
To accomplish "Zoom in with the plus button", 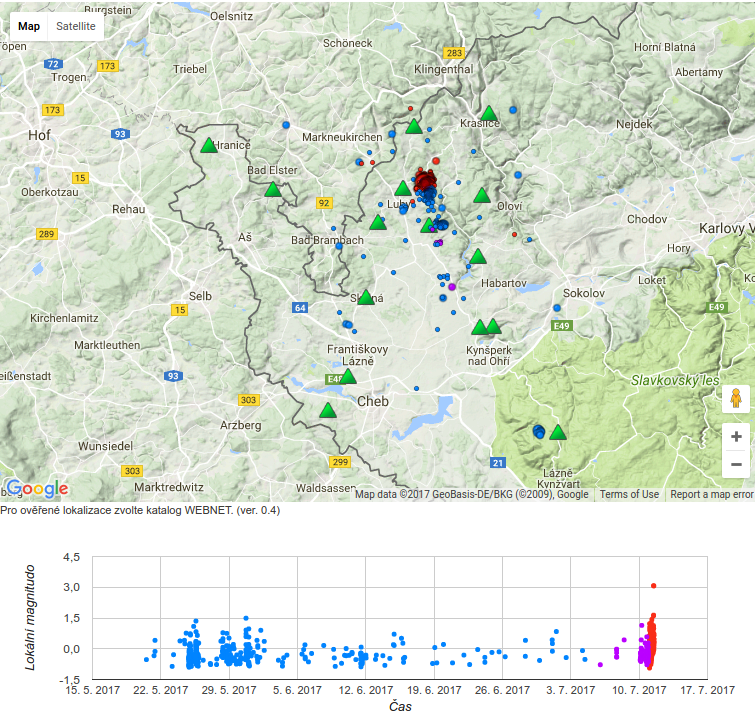I will pos(736,437).
